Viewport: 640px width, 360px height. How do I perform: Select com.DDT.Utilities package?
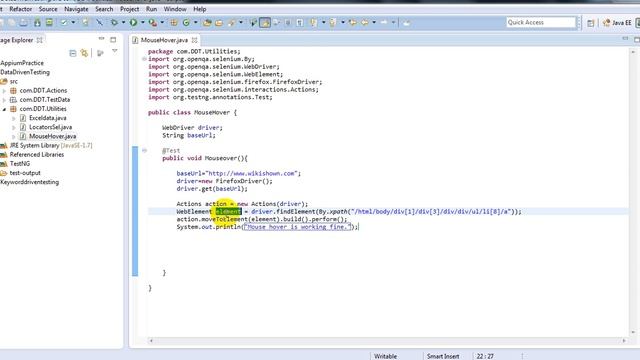[x=43, y=109]
